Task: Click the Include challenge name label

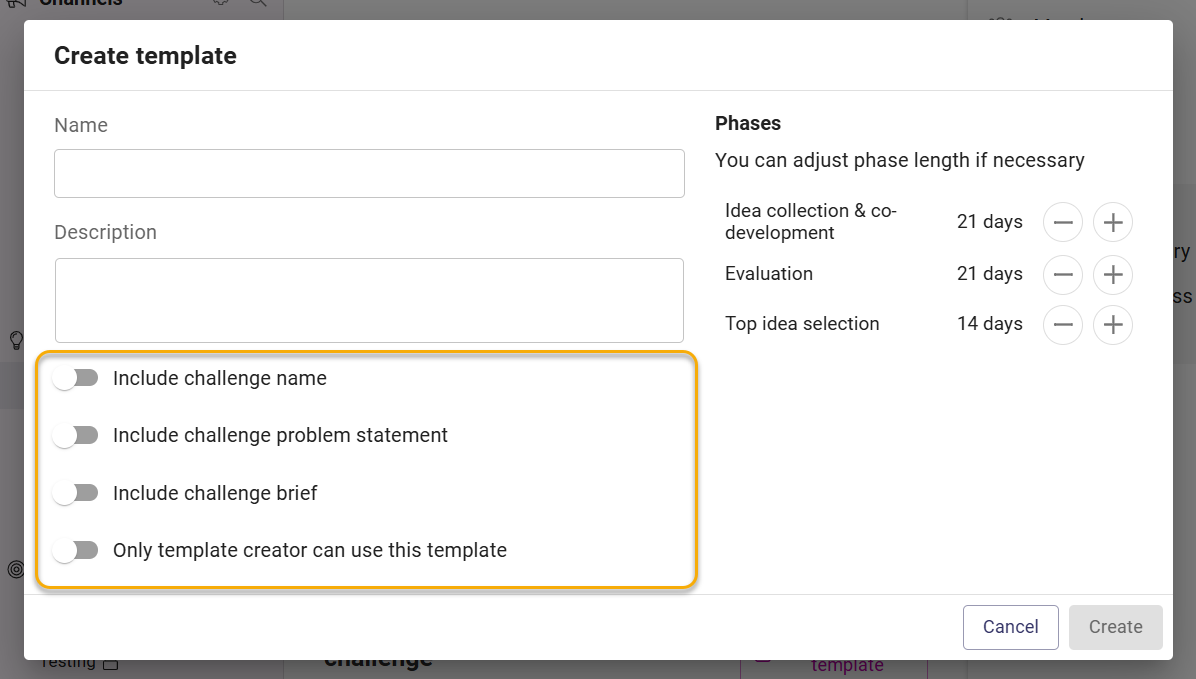Action: pyautogui.click(x=220, y=378)
